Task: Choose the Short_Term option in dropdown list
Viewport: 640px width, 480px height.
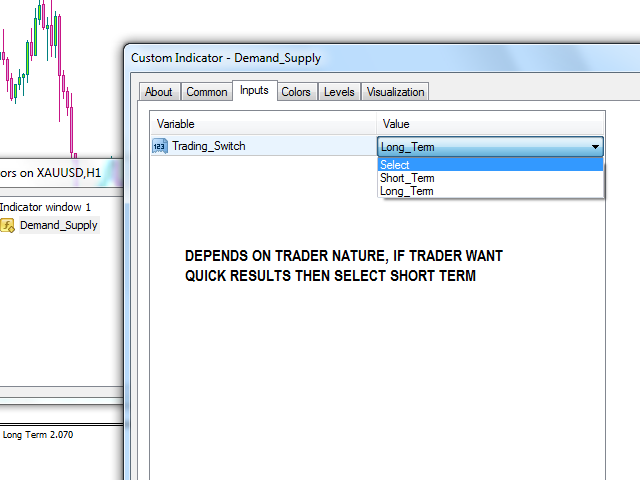Action: [x=407, y=178]
